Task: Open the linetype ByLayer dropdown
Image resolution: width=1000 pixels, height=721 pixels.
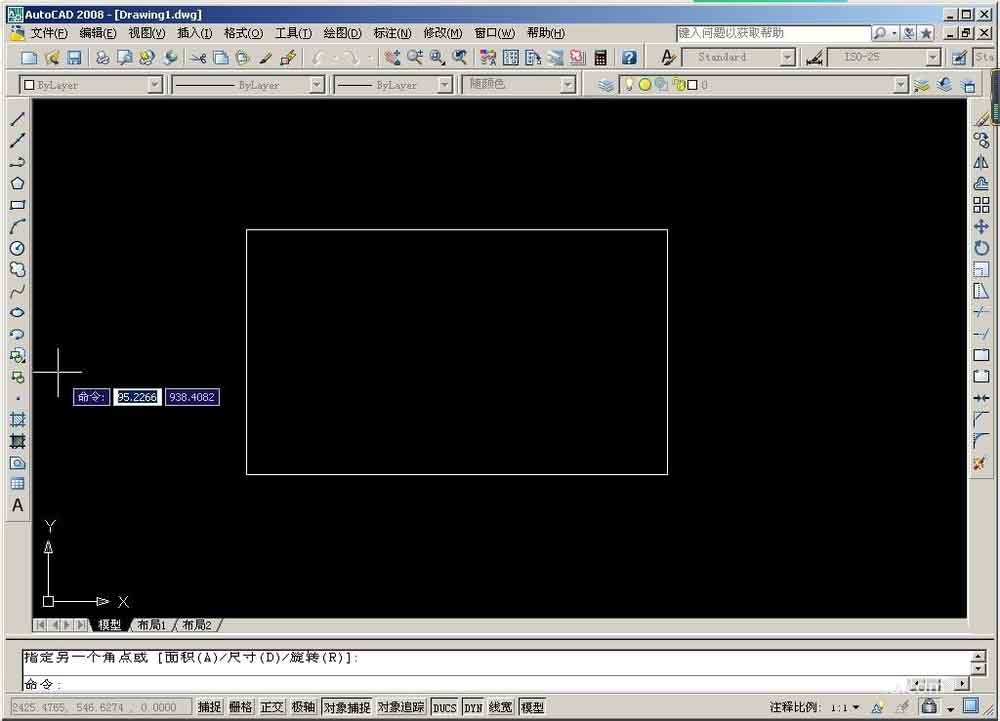Action: tap(317, 85)
